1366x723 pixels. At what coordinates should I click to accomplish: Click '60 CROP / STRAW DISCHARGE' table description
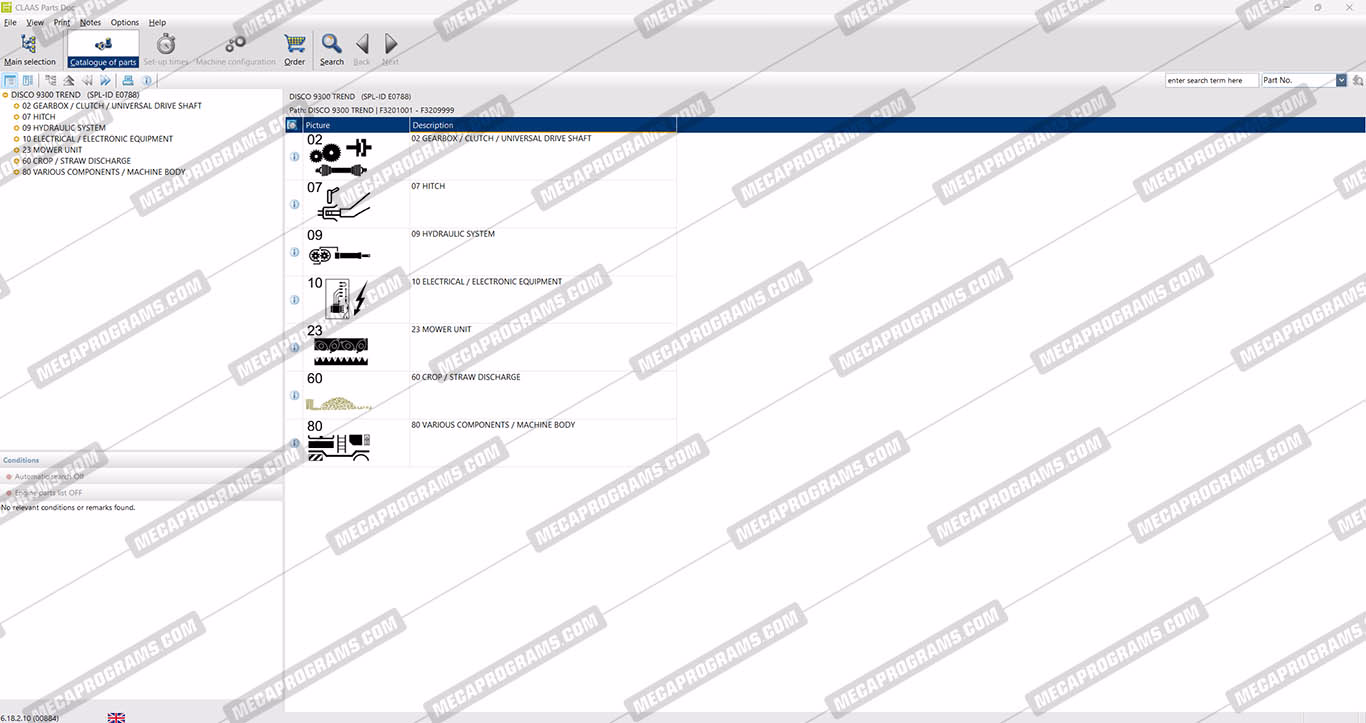click(466, 377)
